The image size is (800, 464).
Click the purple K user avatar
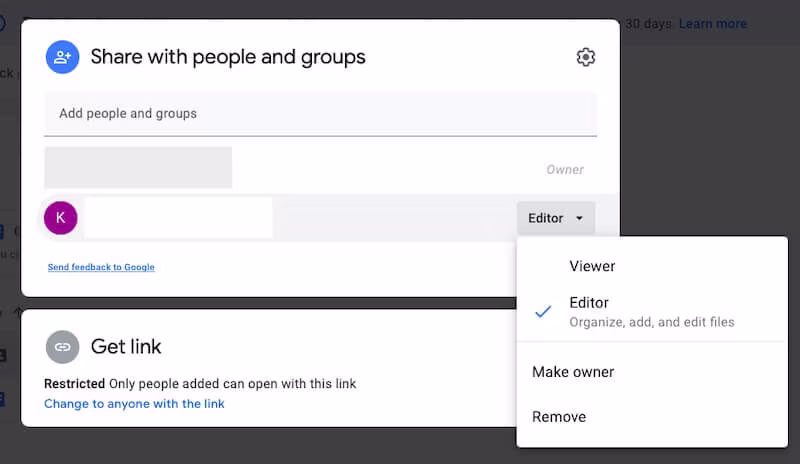[x=60, y=217]
